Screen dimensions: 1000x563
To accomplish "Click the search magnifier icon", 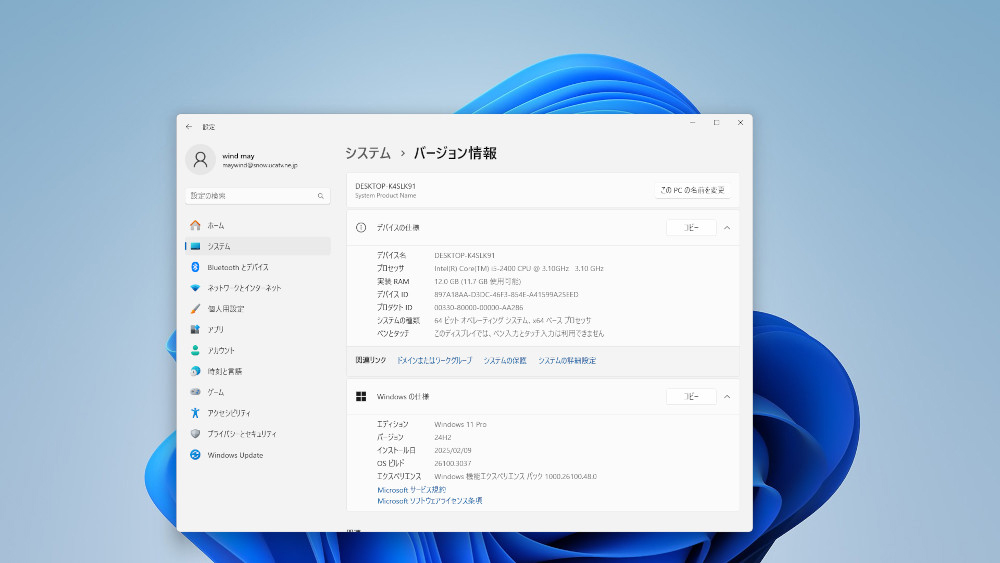I will [321, 196].
